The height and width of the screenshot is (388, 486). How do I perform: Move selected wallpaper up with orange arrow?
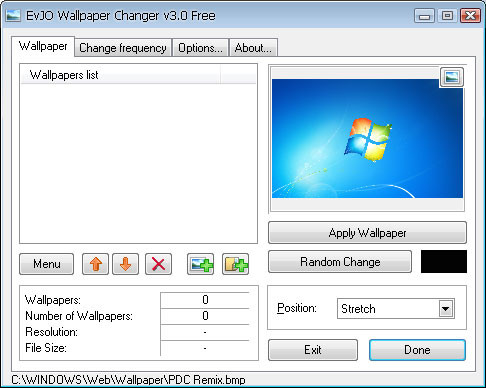(x=95, y=264)
